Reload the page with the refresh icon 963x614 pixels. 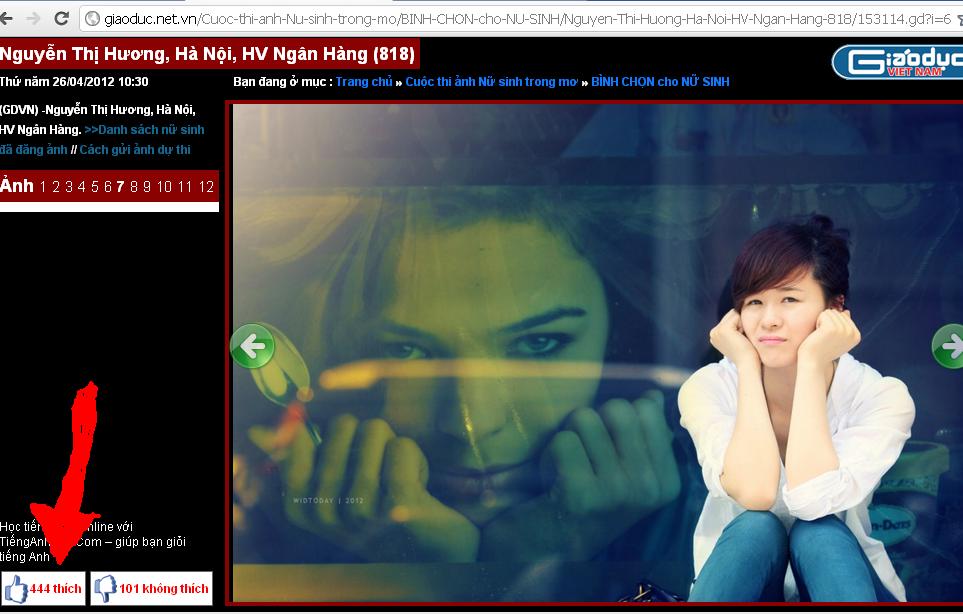tap(61, 18)
